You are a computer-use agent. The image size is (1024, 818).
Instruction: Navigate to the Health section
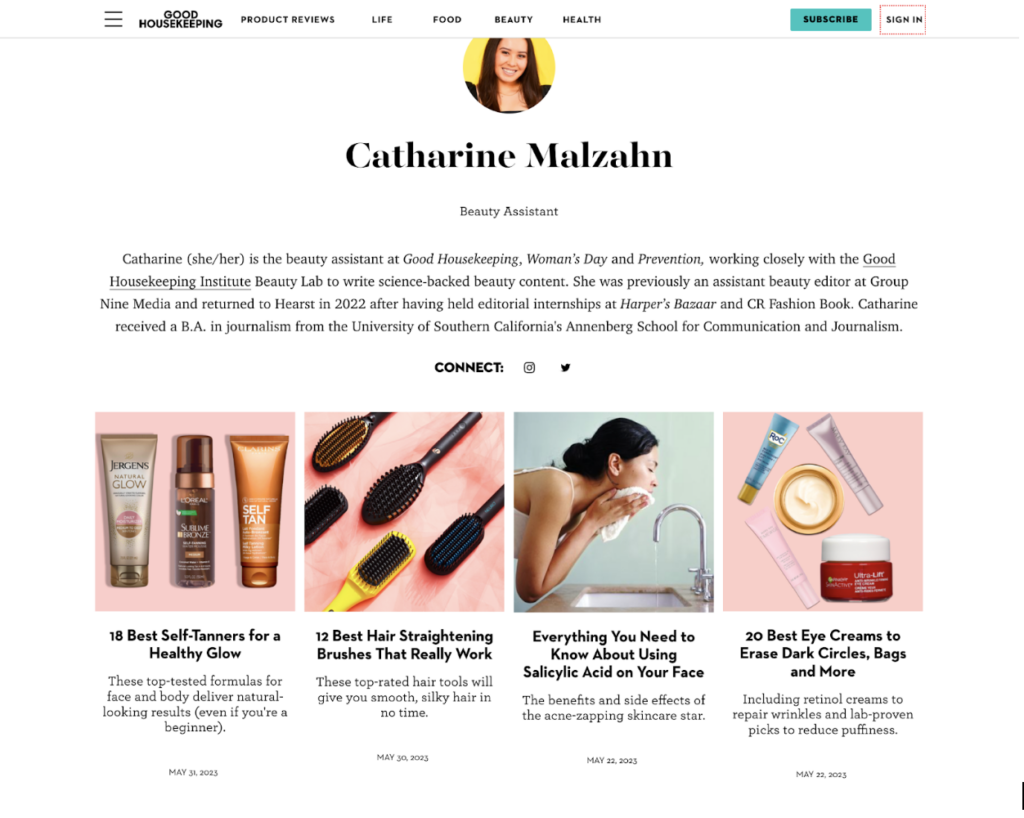coord(582,20)
